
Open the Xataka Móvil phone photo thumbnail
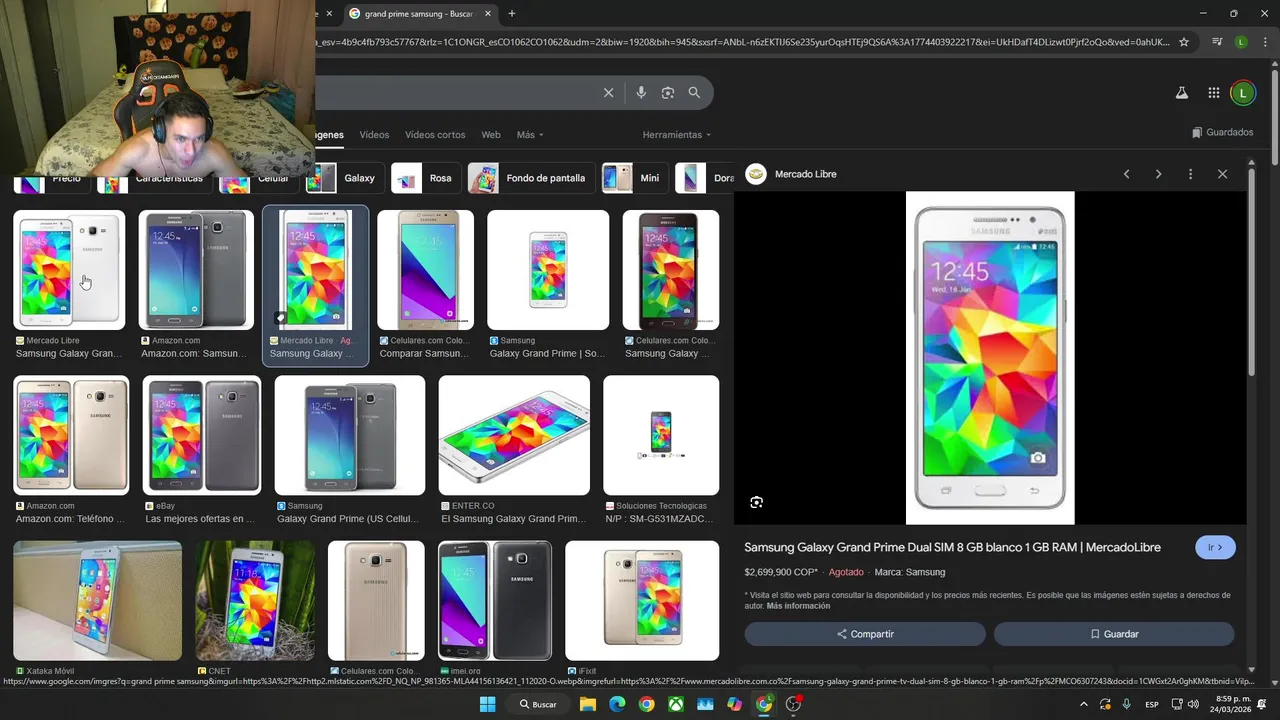pyautogui.click(x=98, y=600)
